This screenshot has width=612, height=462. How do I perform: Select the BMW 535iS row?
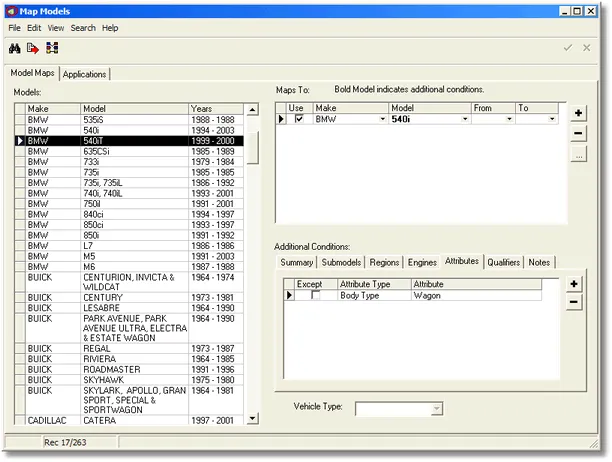129,120
